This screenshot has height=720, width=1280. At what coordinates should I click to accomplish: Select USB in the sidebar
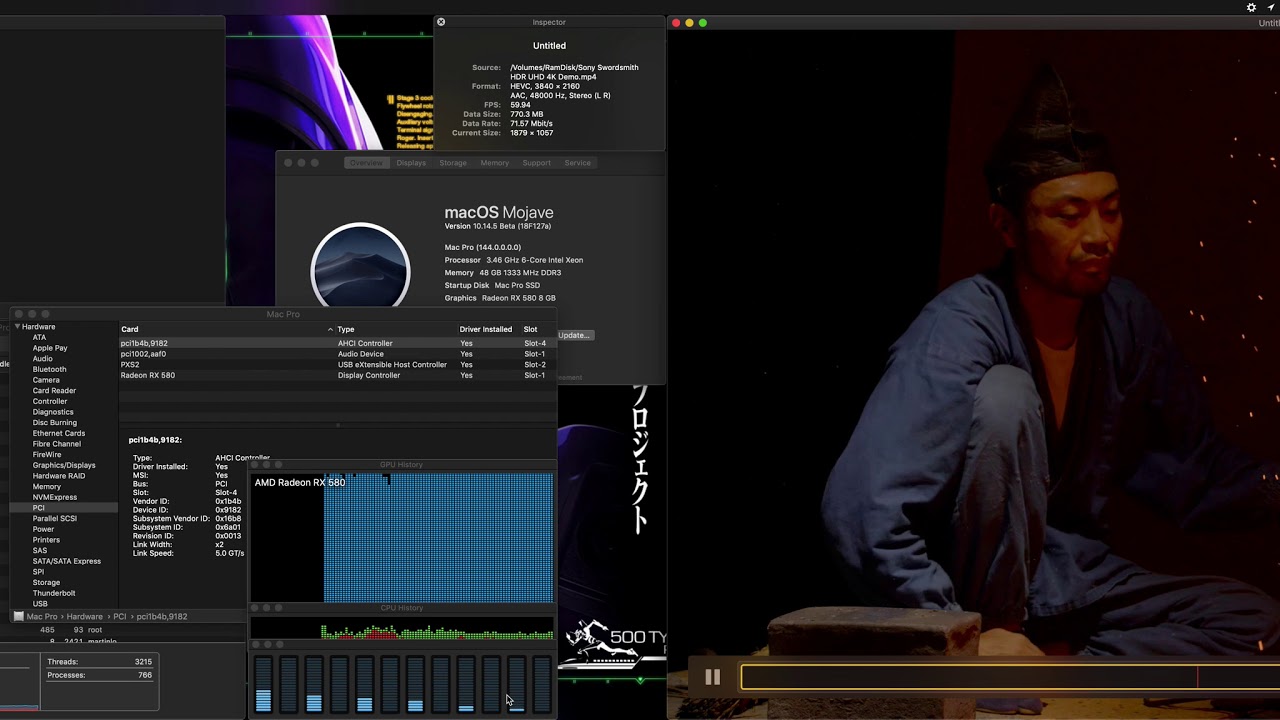click(x=40, y=604)
